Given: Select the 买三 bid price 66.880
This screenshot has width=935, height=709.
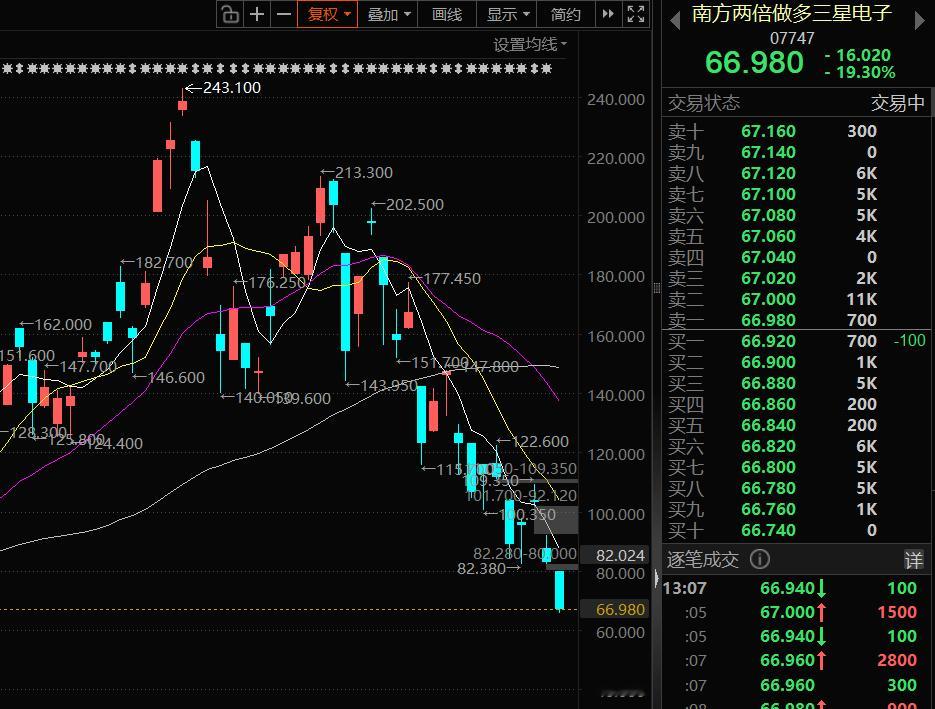Looking at the screenshot, I should point(768,383).
